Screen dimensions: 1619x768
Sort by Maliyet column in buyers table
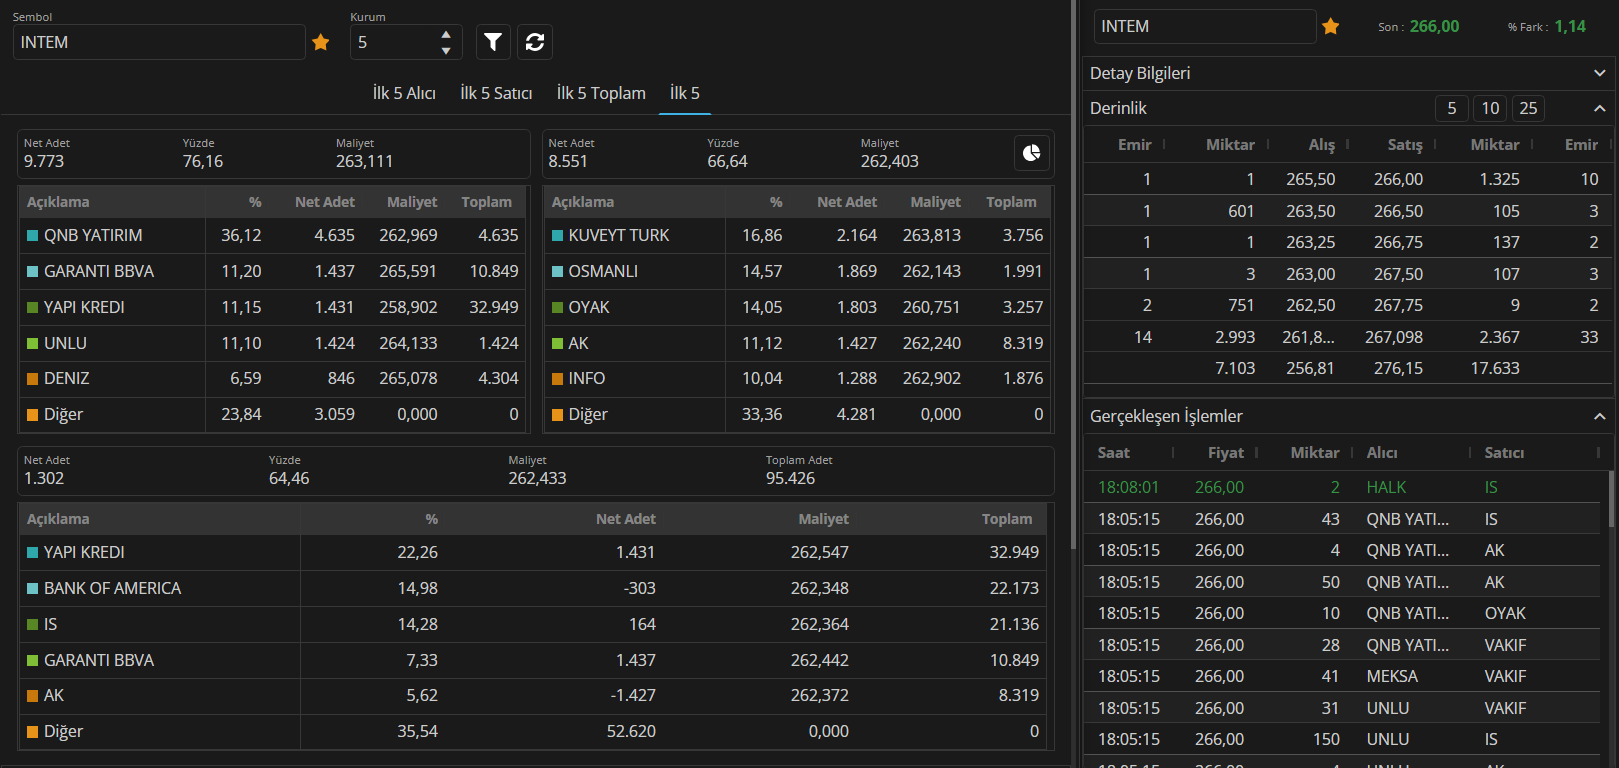(411, 202)
